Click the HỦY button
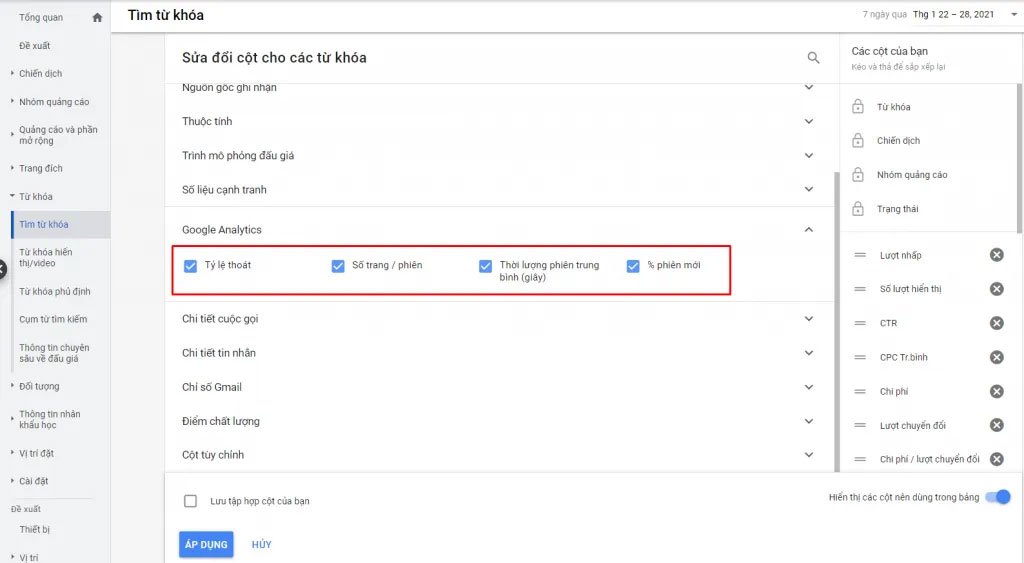 [x=261, y=544]
